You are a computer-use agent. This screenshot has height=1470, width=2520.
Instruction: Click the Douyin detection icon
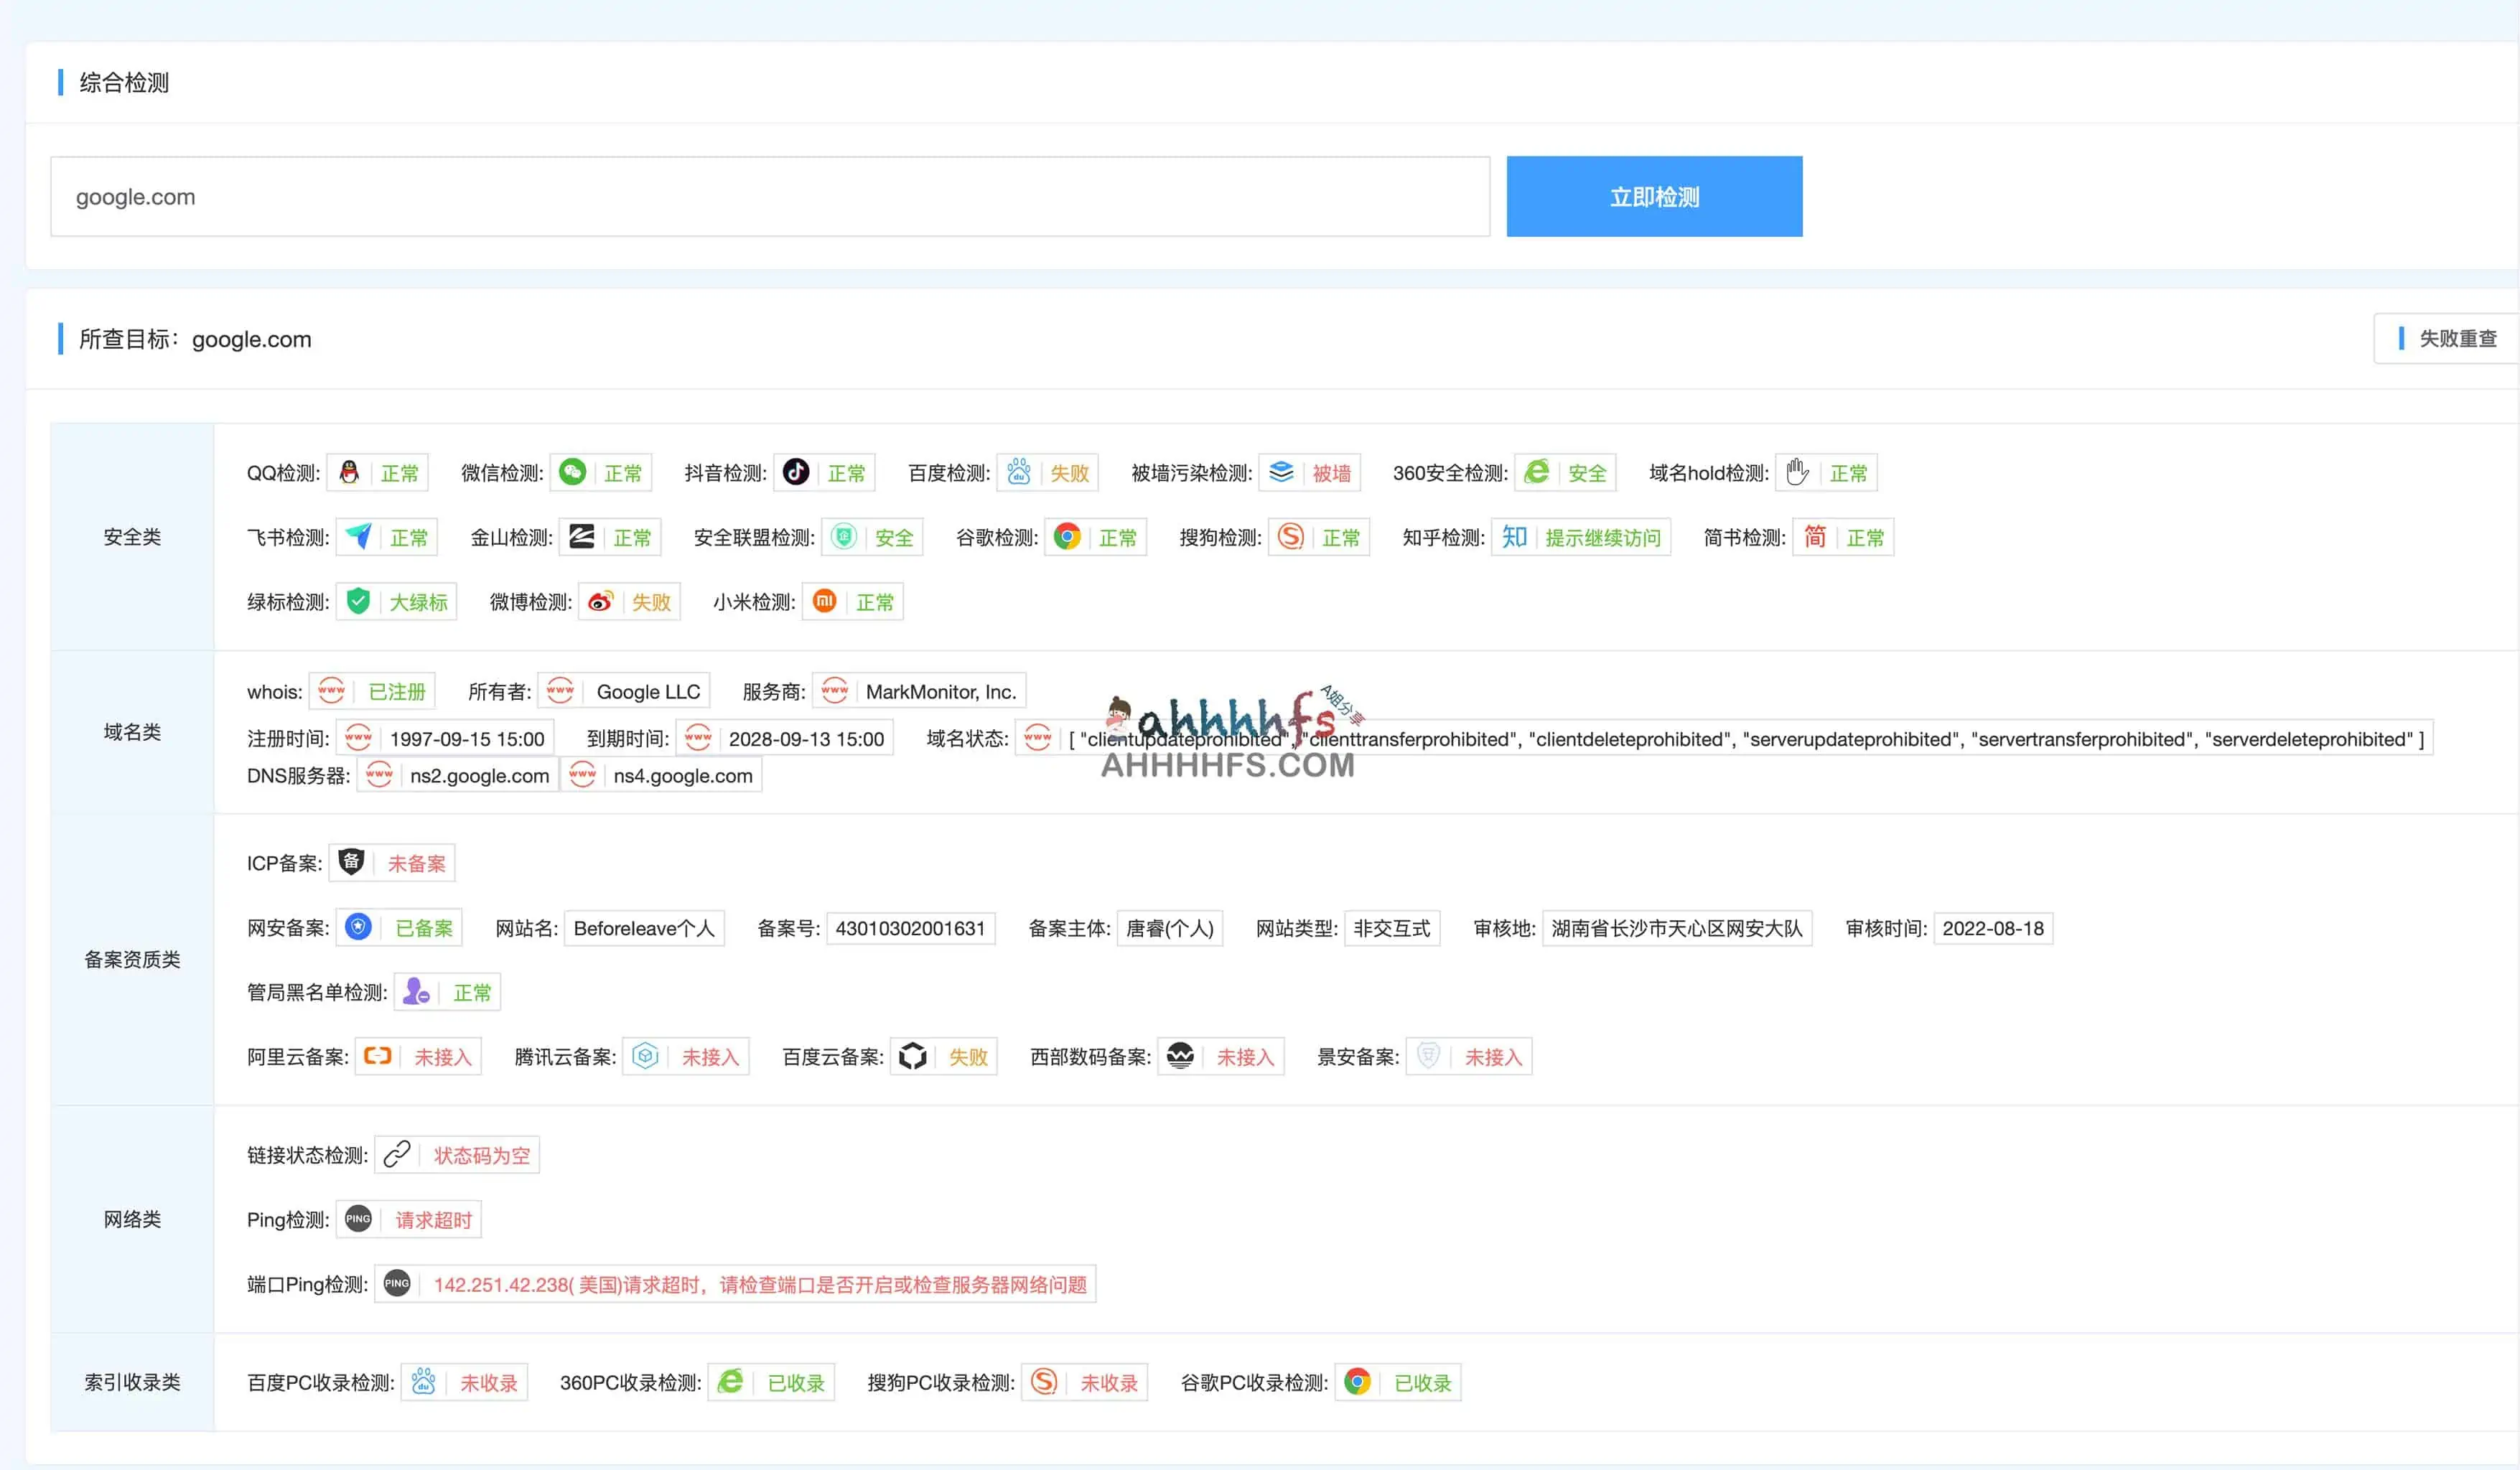[x=796, y=472]
